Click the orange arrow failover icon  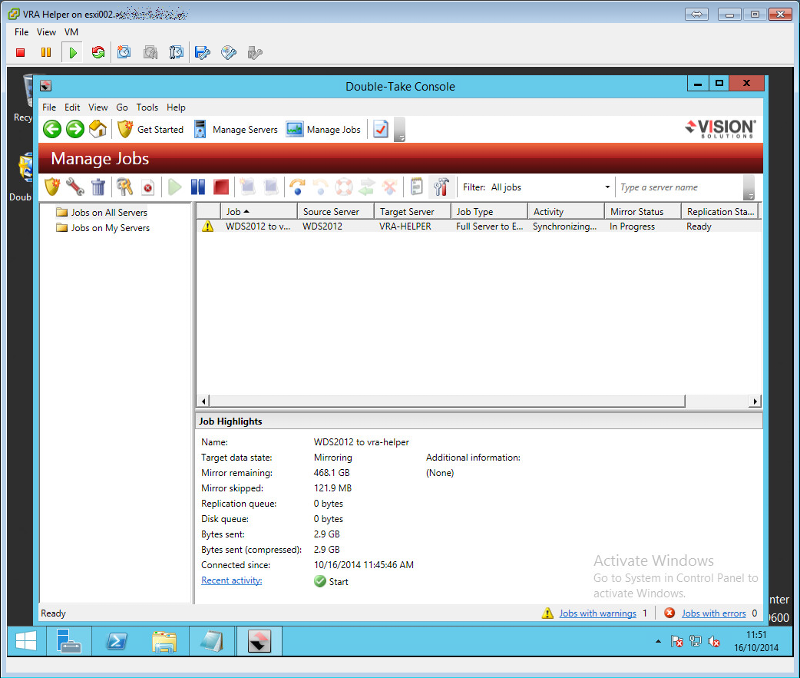click(297, 187)
